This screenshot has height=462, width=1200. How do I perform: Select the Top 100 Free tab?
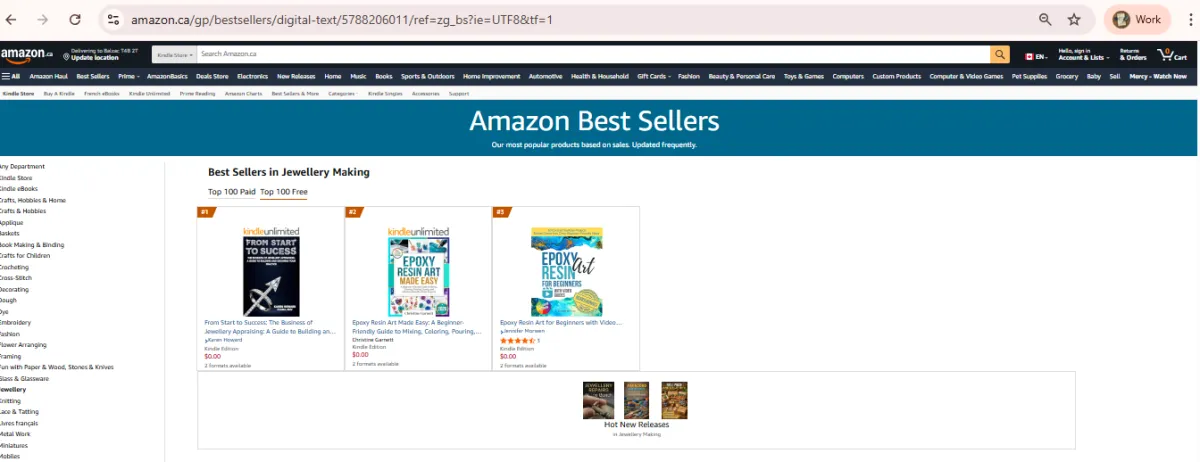(284, 191)
